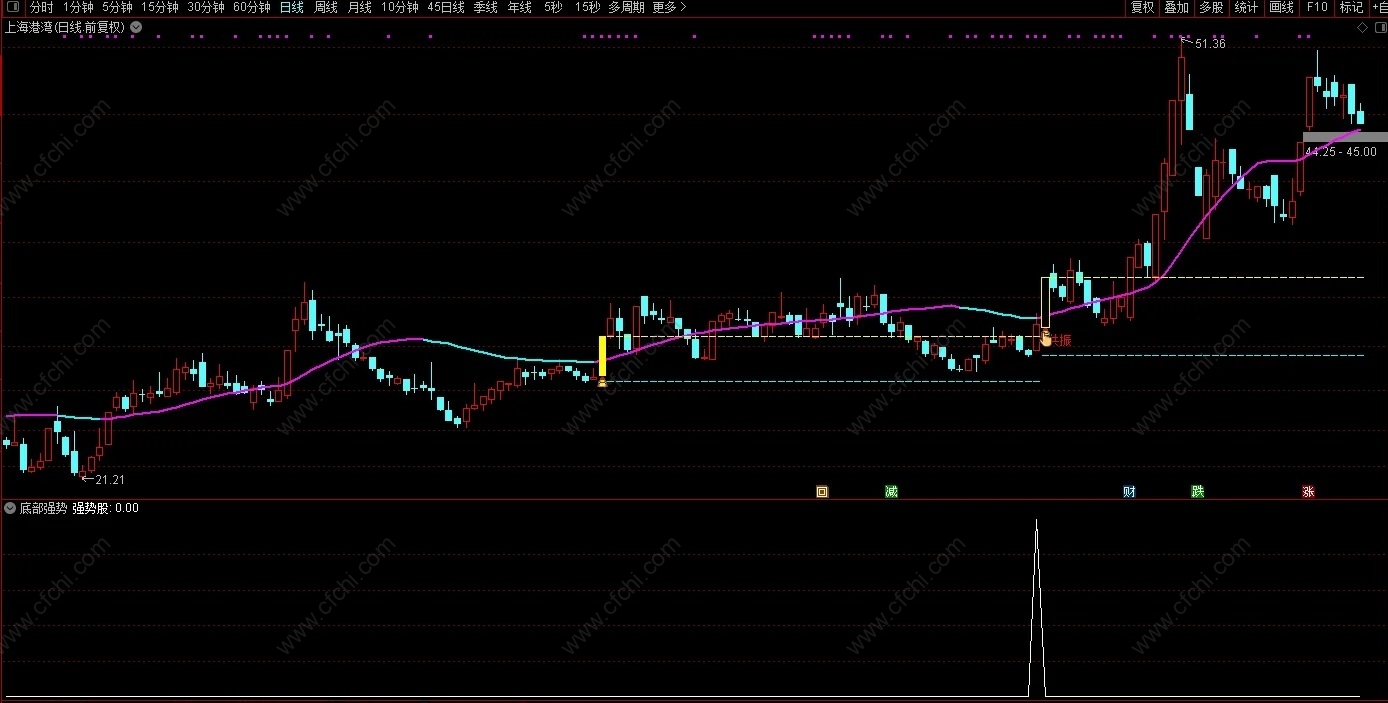This screenshot has width=1388, height=703.
Task: Open dropdown next to 上海港湾 title
Action: [136, 27]
